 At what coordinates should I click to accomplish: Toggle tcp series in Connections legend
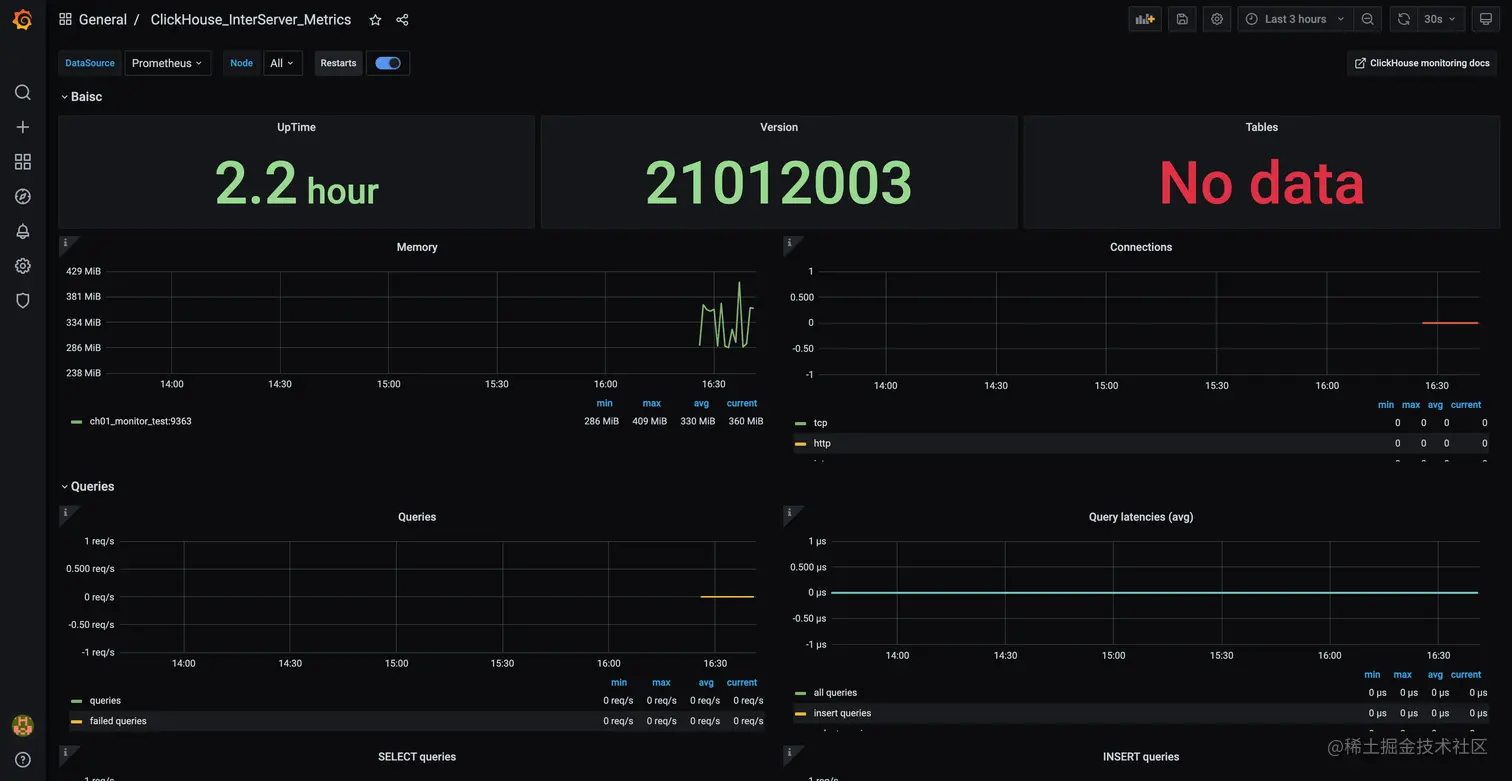[x=820, y=423]
